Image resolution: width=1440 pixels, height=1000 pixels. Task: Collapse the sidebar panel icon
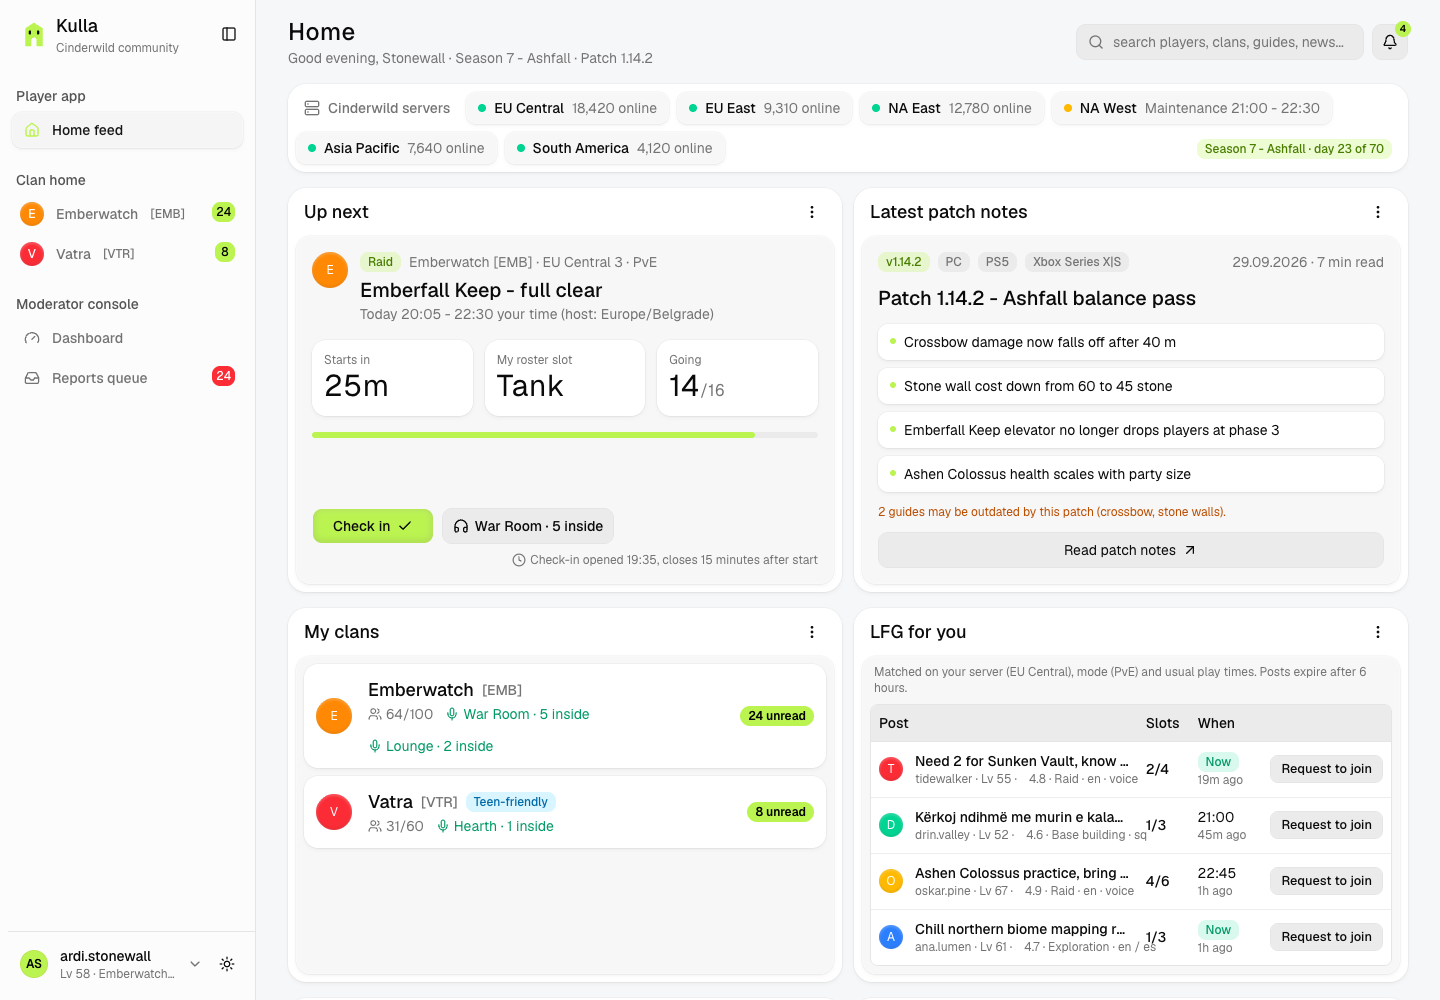click(x=229, y=34)
